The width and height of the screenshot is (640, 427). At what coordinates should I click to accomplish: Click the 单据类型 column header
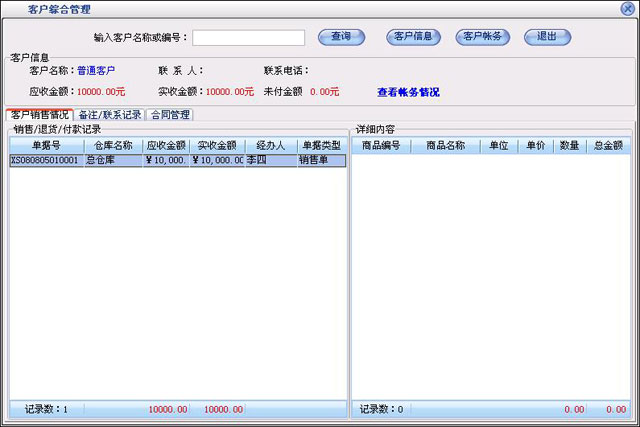tap(322, 146)
